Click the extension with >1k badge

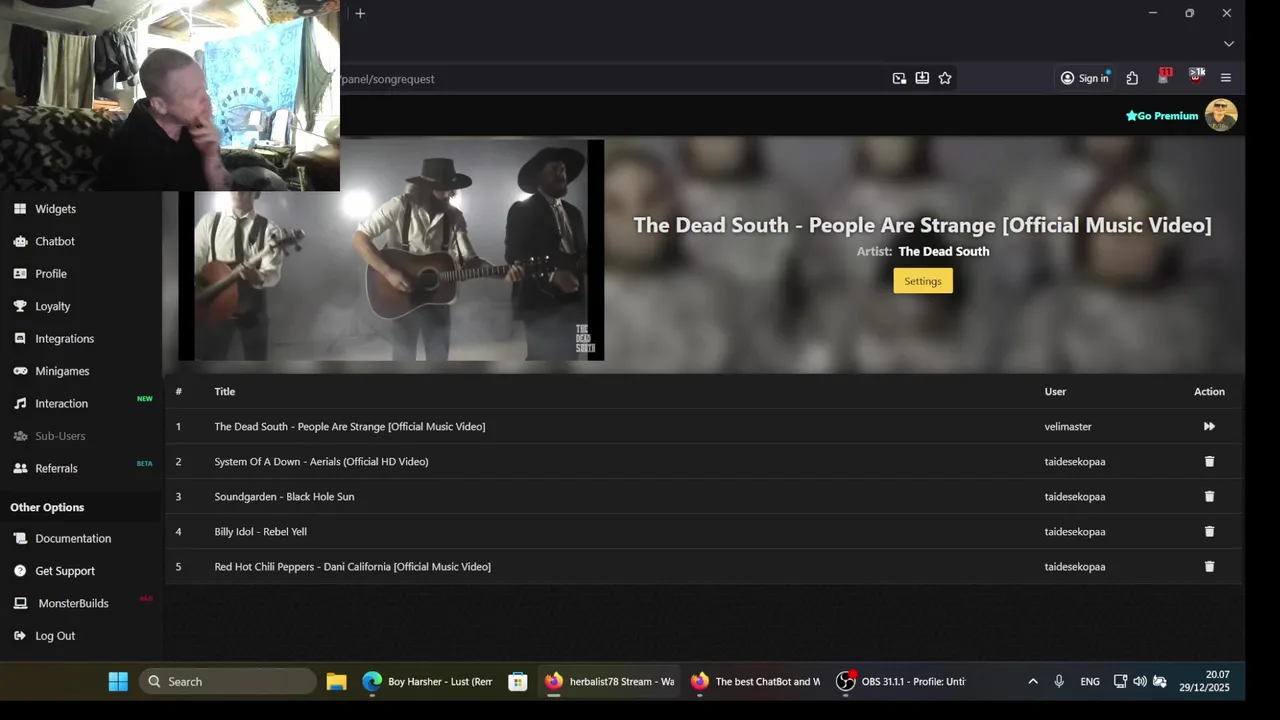pyautogui.click(x=1196, y=77)
